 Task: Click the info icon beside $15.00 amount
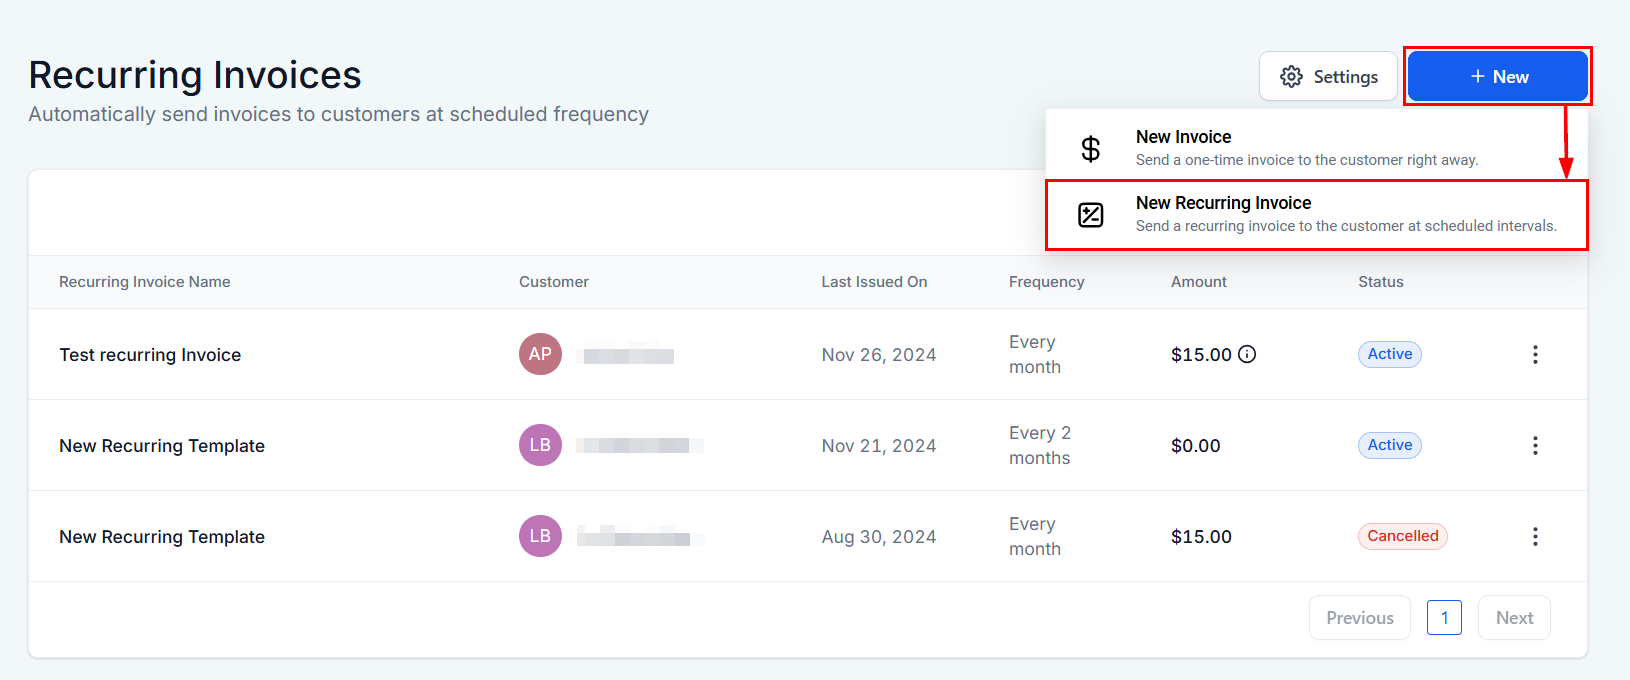1247,354
